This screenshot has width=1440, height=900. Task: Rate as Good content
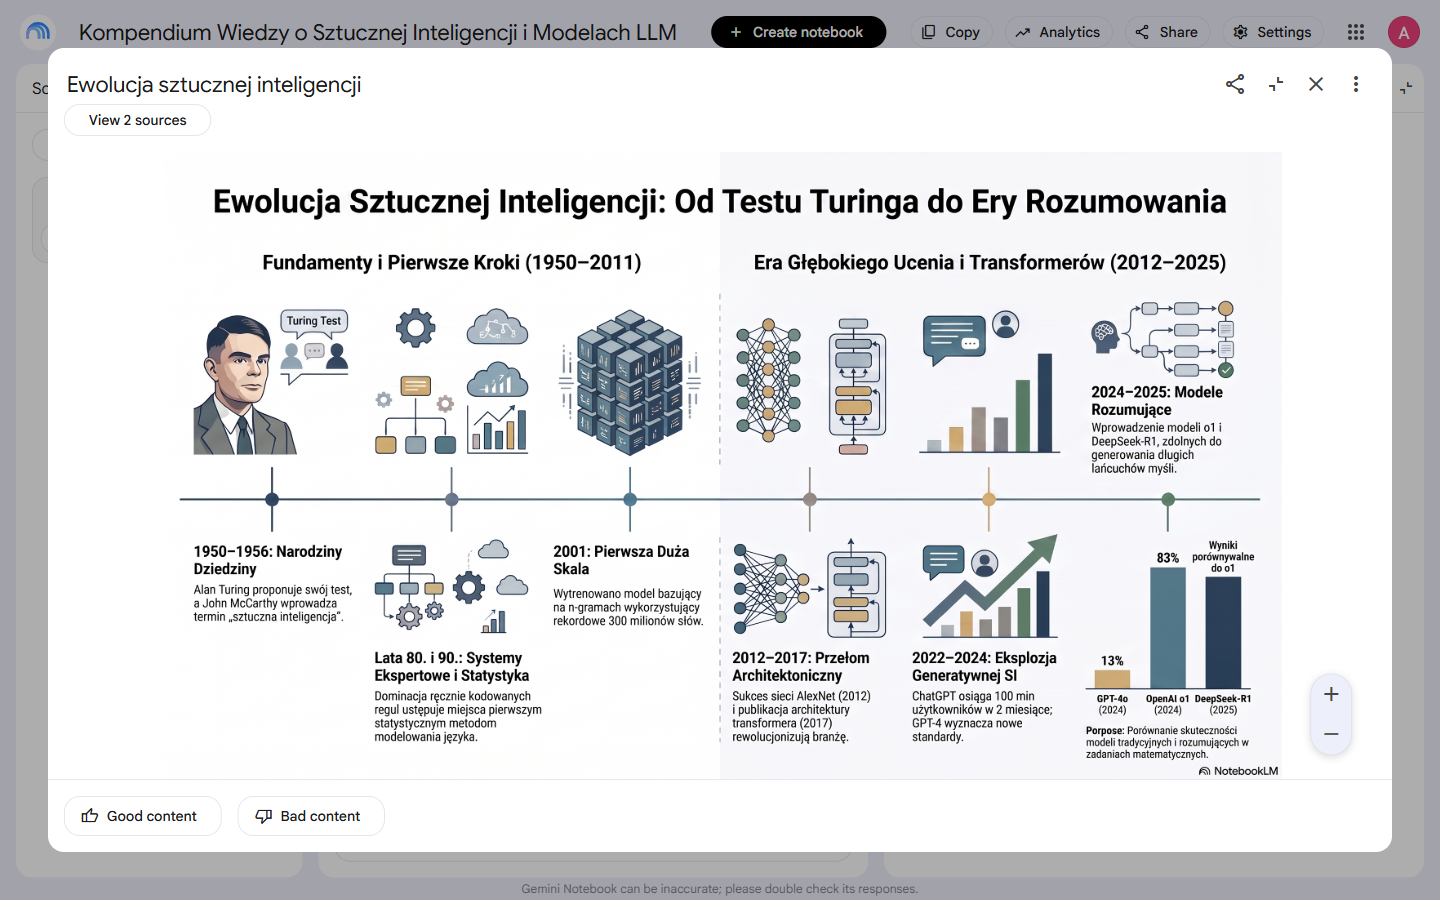143,816
